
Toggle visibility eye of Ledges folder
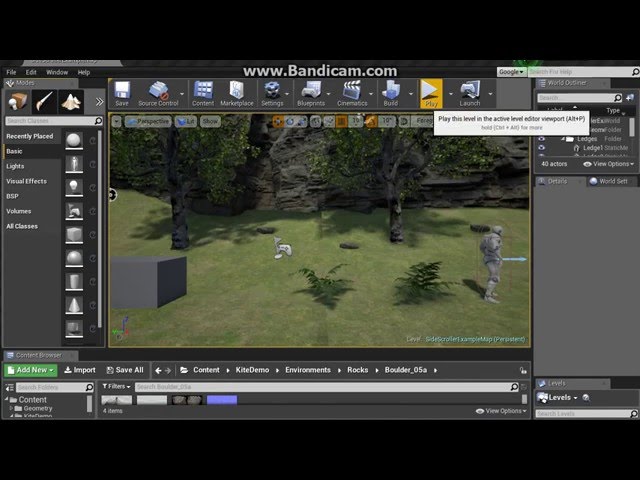pos(542,139)
